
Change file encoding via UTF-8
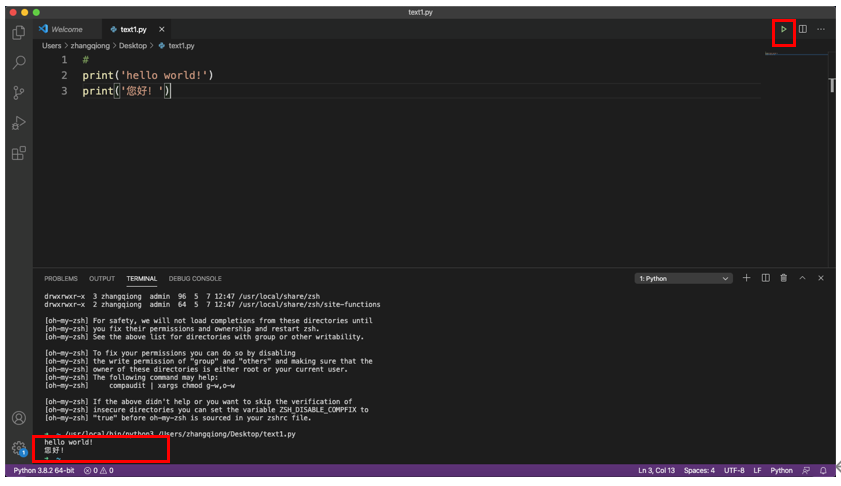734,470
